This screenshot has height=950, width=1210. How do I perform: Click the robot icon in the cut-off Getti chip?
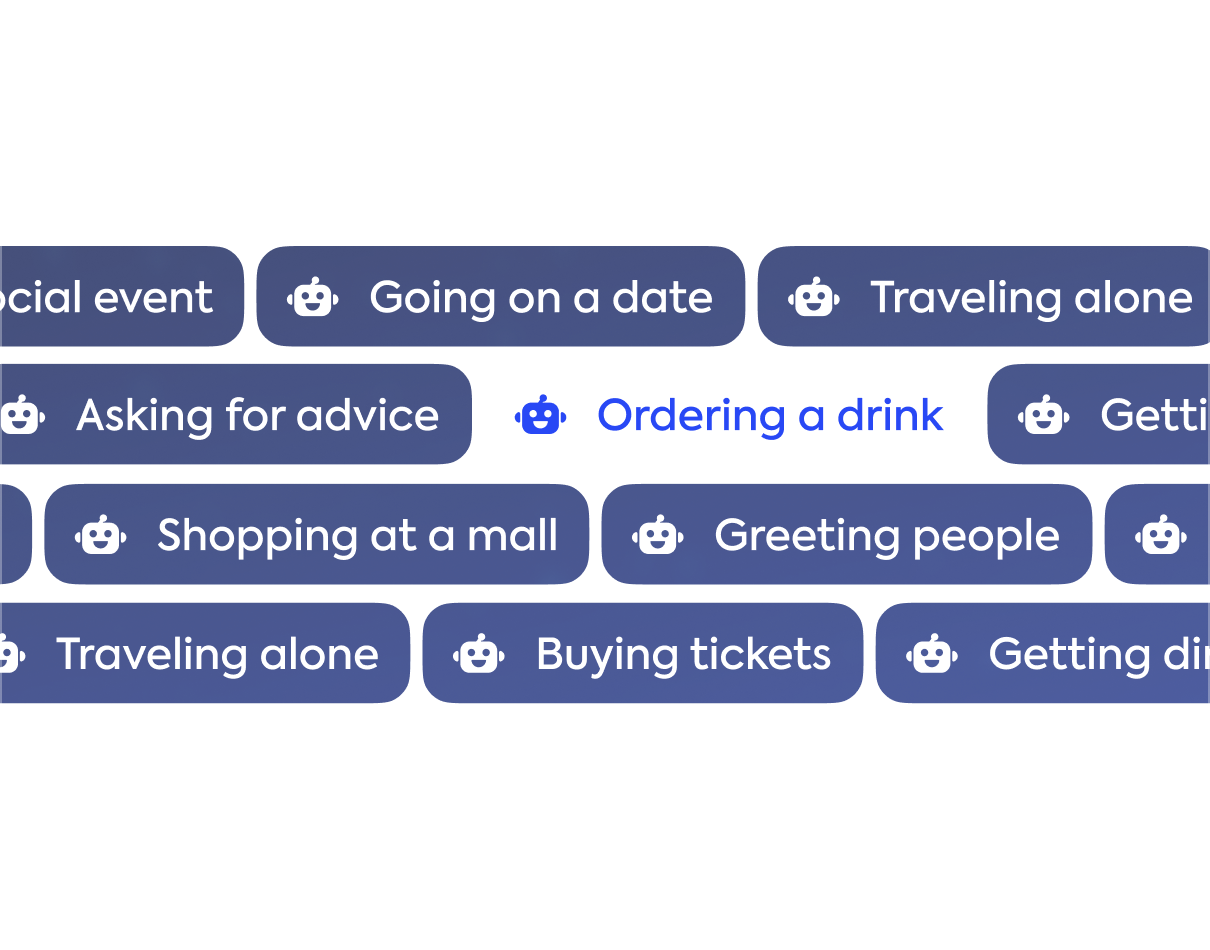(x=1044, y=415)
